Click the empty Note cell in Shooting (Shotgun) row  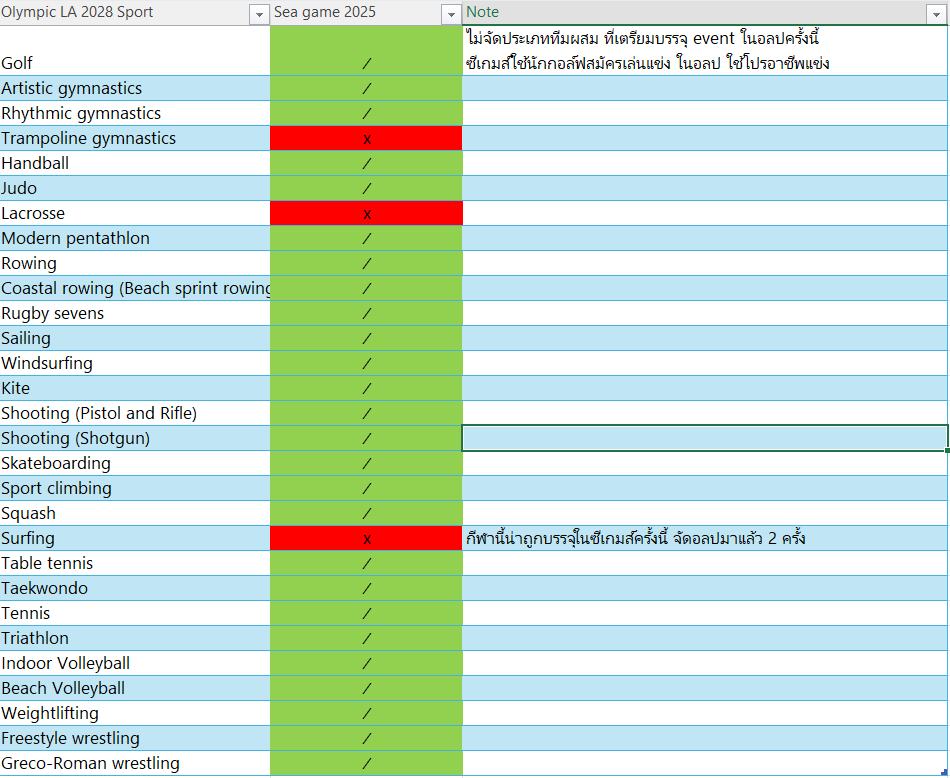click(705, 438)
